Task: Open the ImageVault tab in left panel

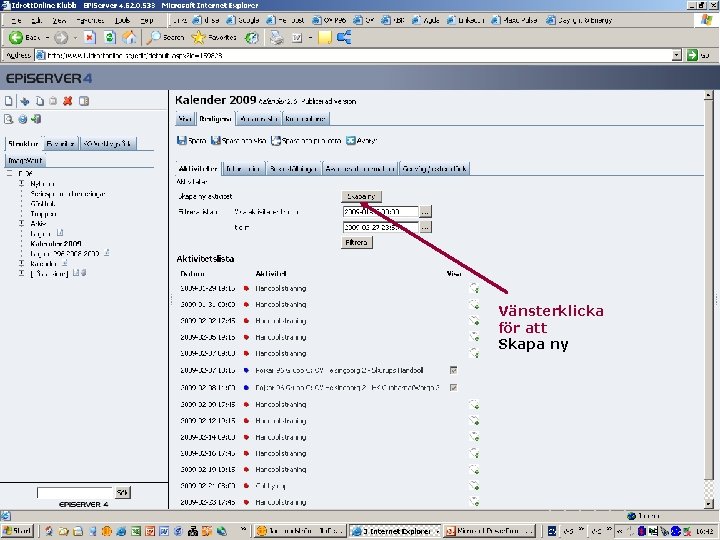Action: coord(26,161)
